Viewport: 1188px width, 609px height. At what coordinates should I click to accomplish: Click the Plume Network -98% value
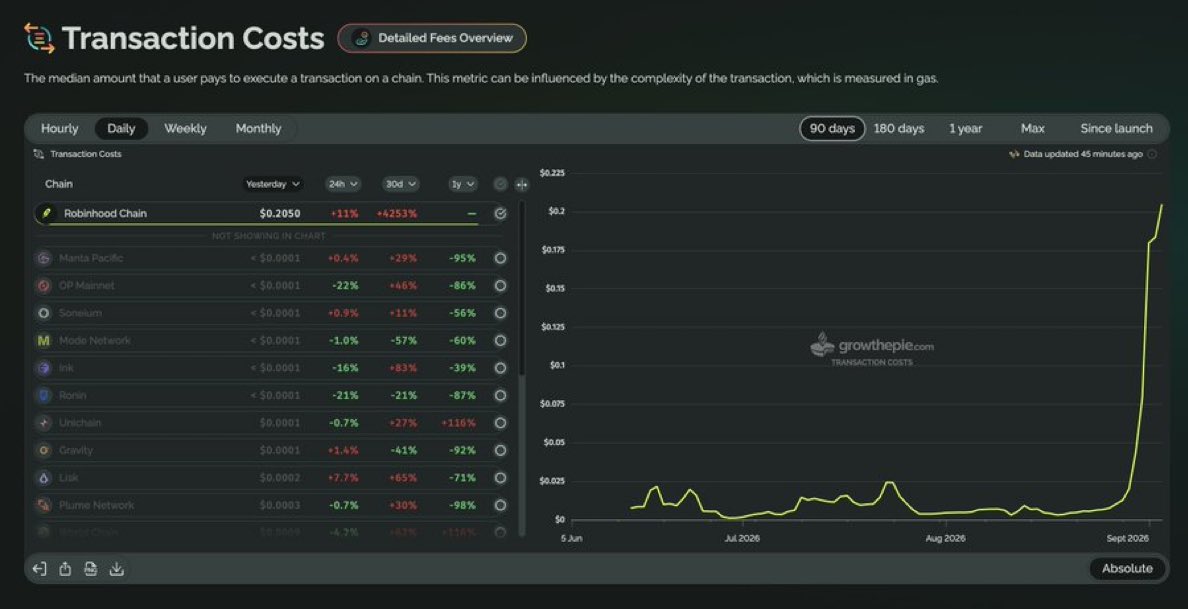[462, 505]
